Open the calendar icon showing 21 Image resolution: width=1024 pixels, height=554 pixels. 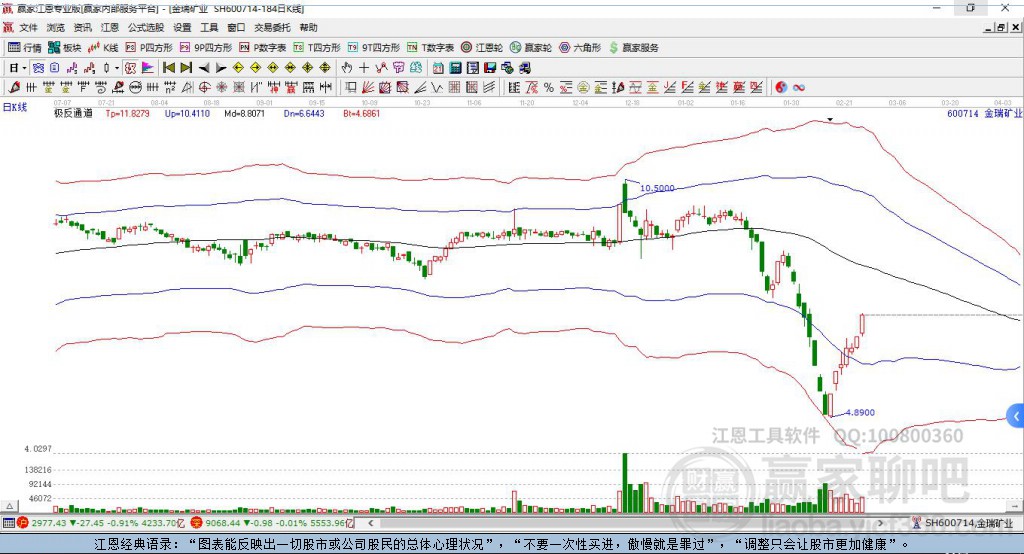[x=438, y=68]
